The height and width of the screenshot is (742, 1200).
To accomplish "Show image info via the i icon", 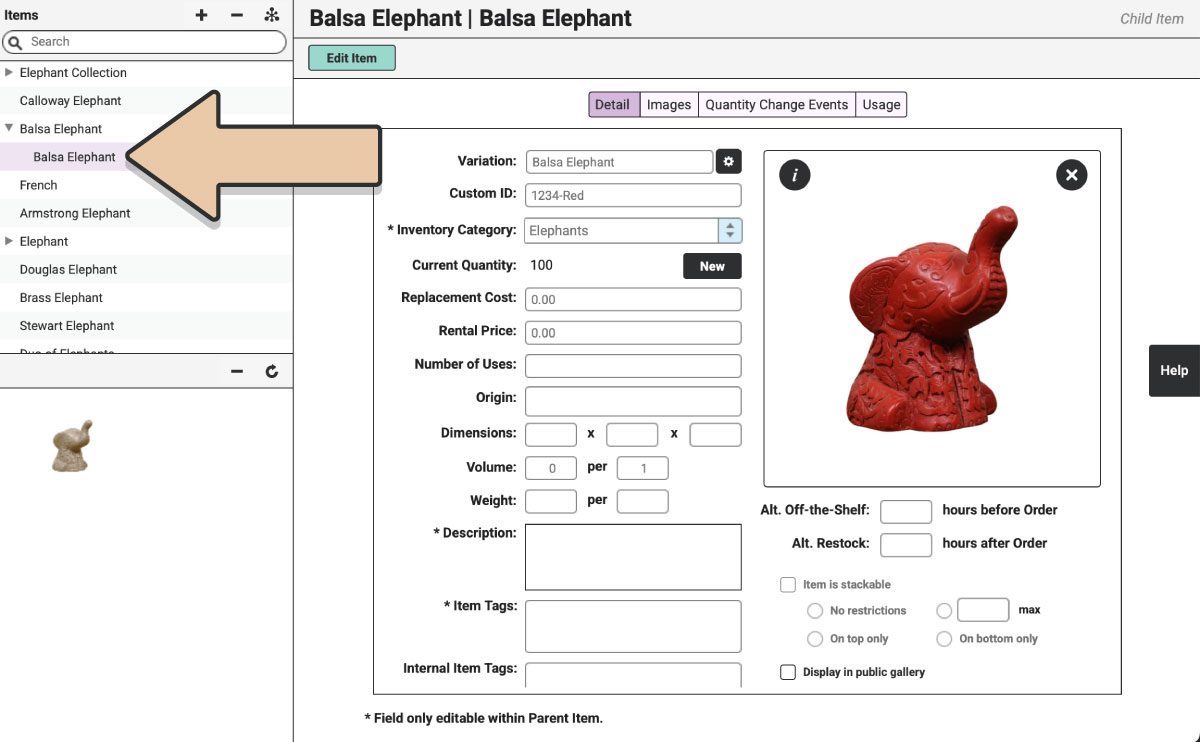I will 795,175.
